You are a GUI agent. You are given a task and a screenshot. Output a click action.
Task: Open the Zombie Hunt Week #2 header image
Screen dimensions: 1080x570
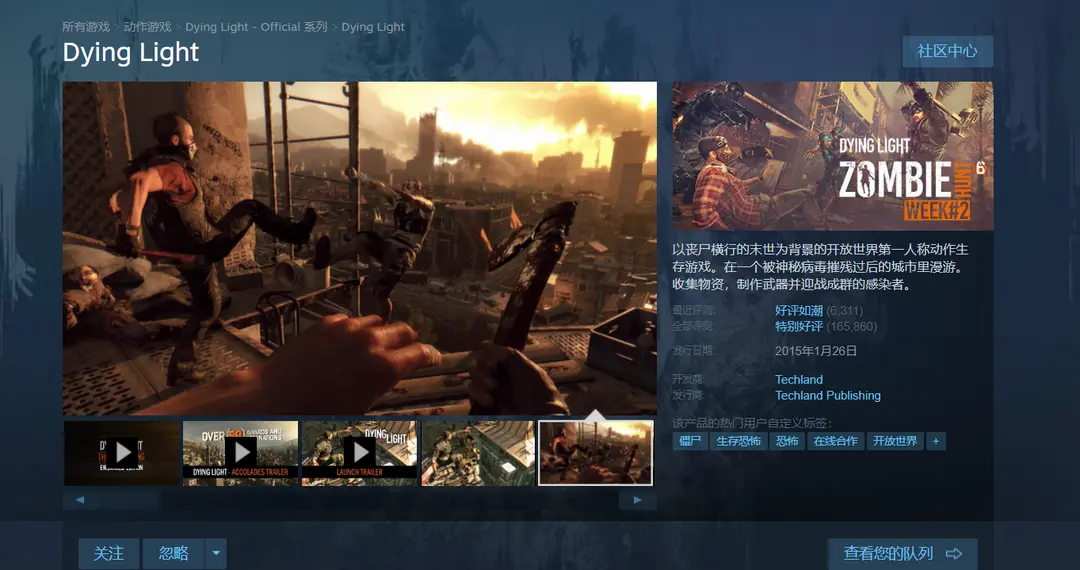pos(833,156)
